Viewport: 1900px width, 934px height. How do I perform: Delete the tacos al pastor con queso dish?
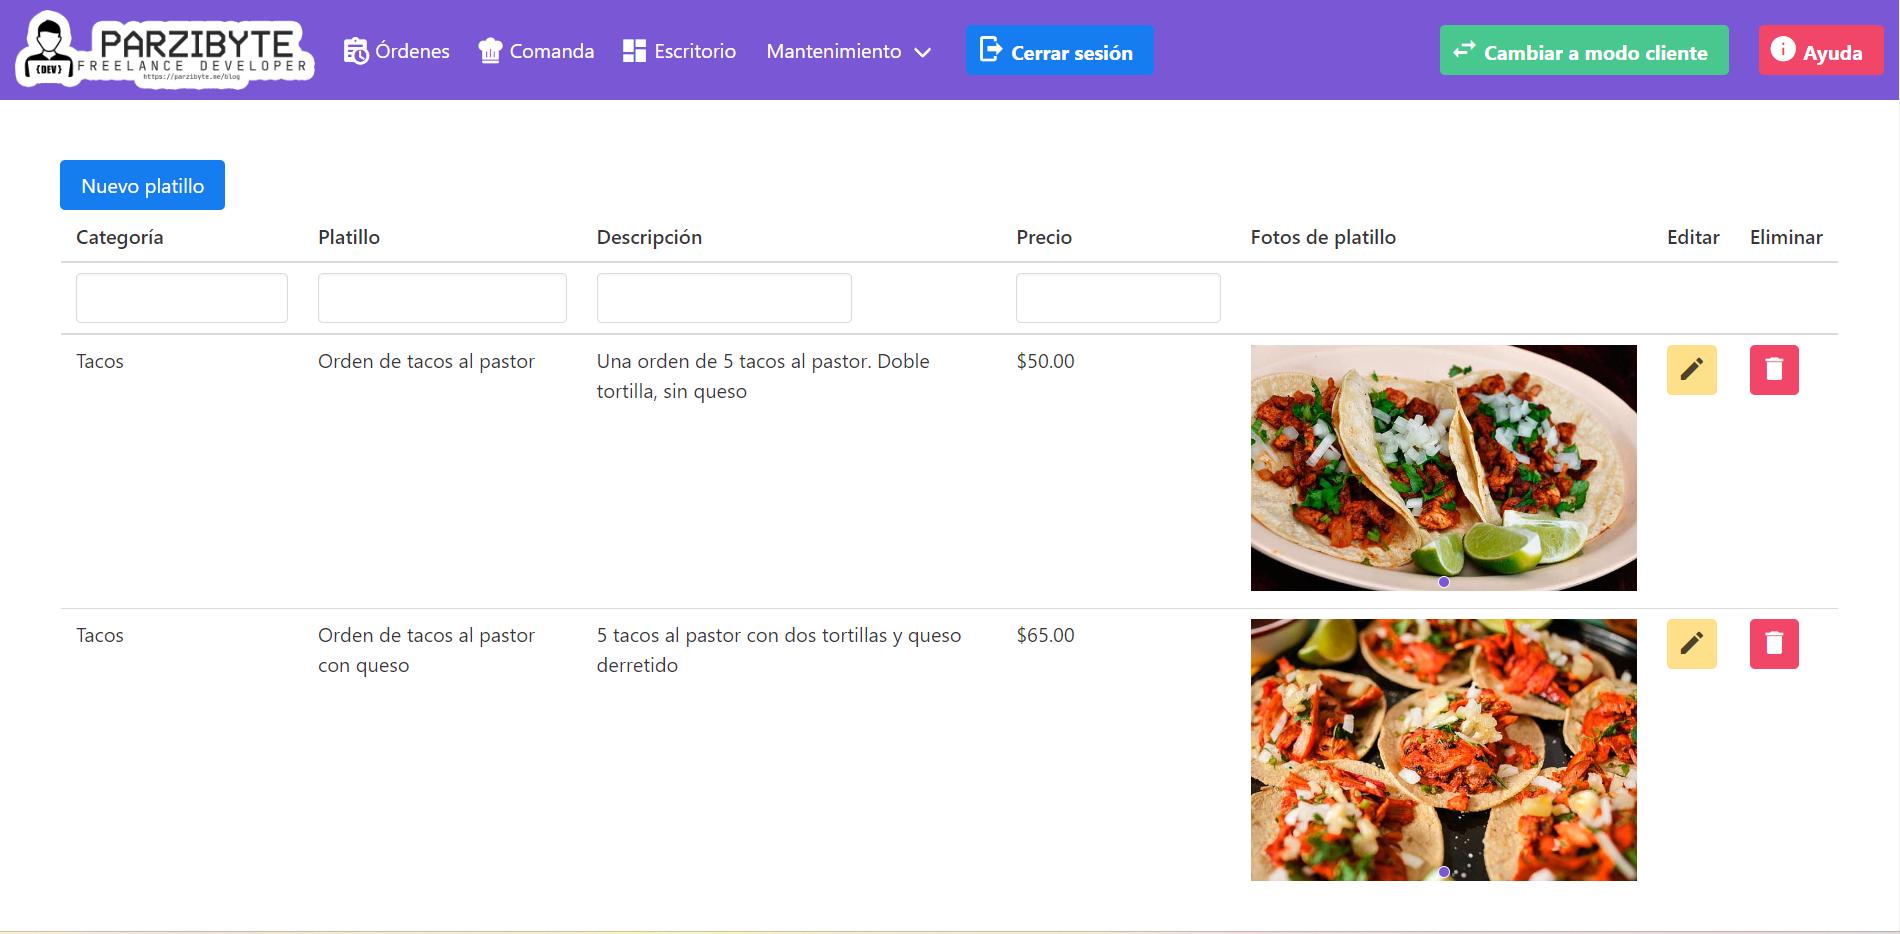pyautogui.click(x=1773, y=644)
